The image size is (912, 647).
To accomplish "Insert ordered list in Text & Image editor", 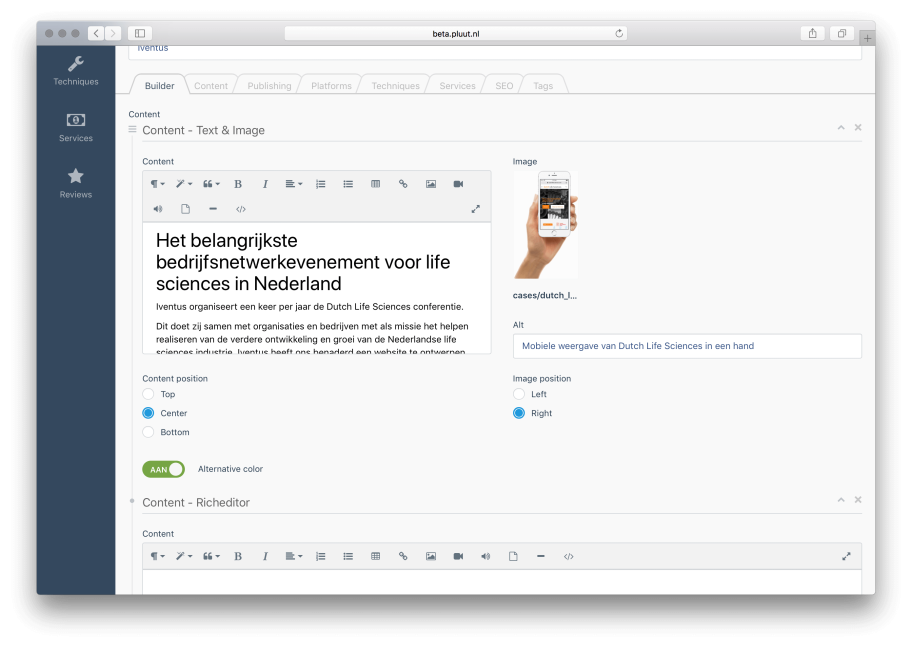I will point(320,184).
